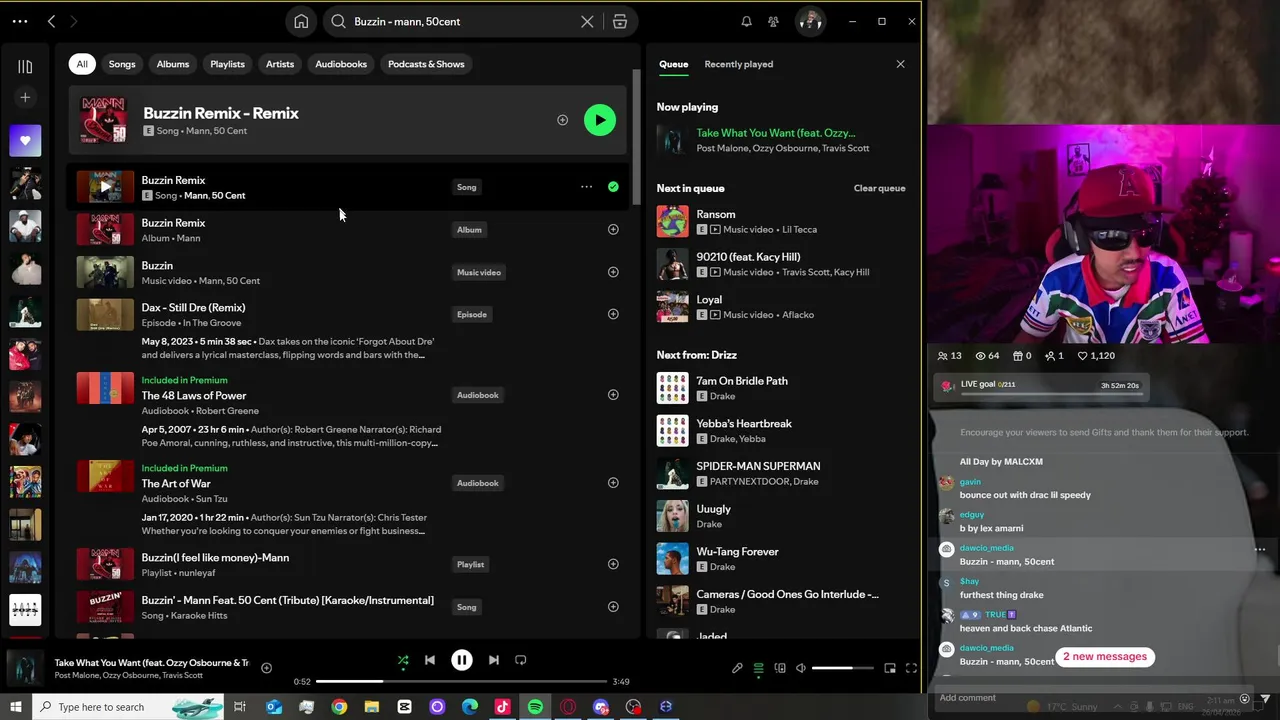This screenshot has width=1280, height=720.
Task: Save Buzzin' Karaoke tribute song
Action: 613,607
